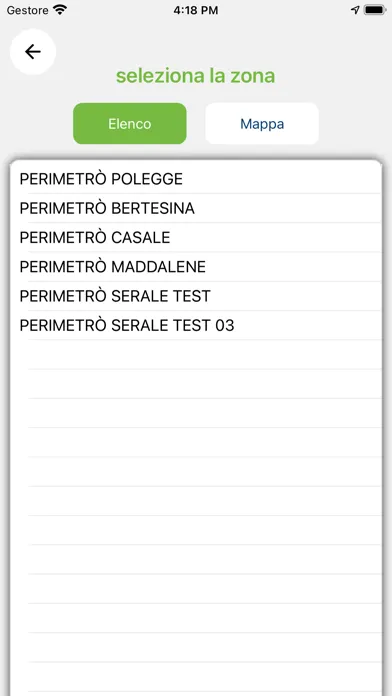Tap the bottom-most visible empty list row
The width and height of the screenshot is (392, 696).
coord(196,677)
